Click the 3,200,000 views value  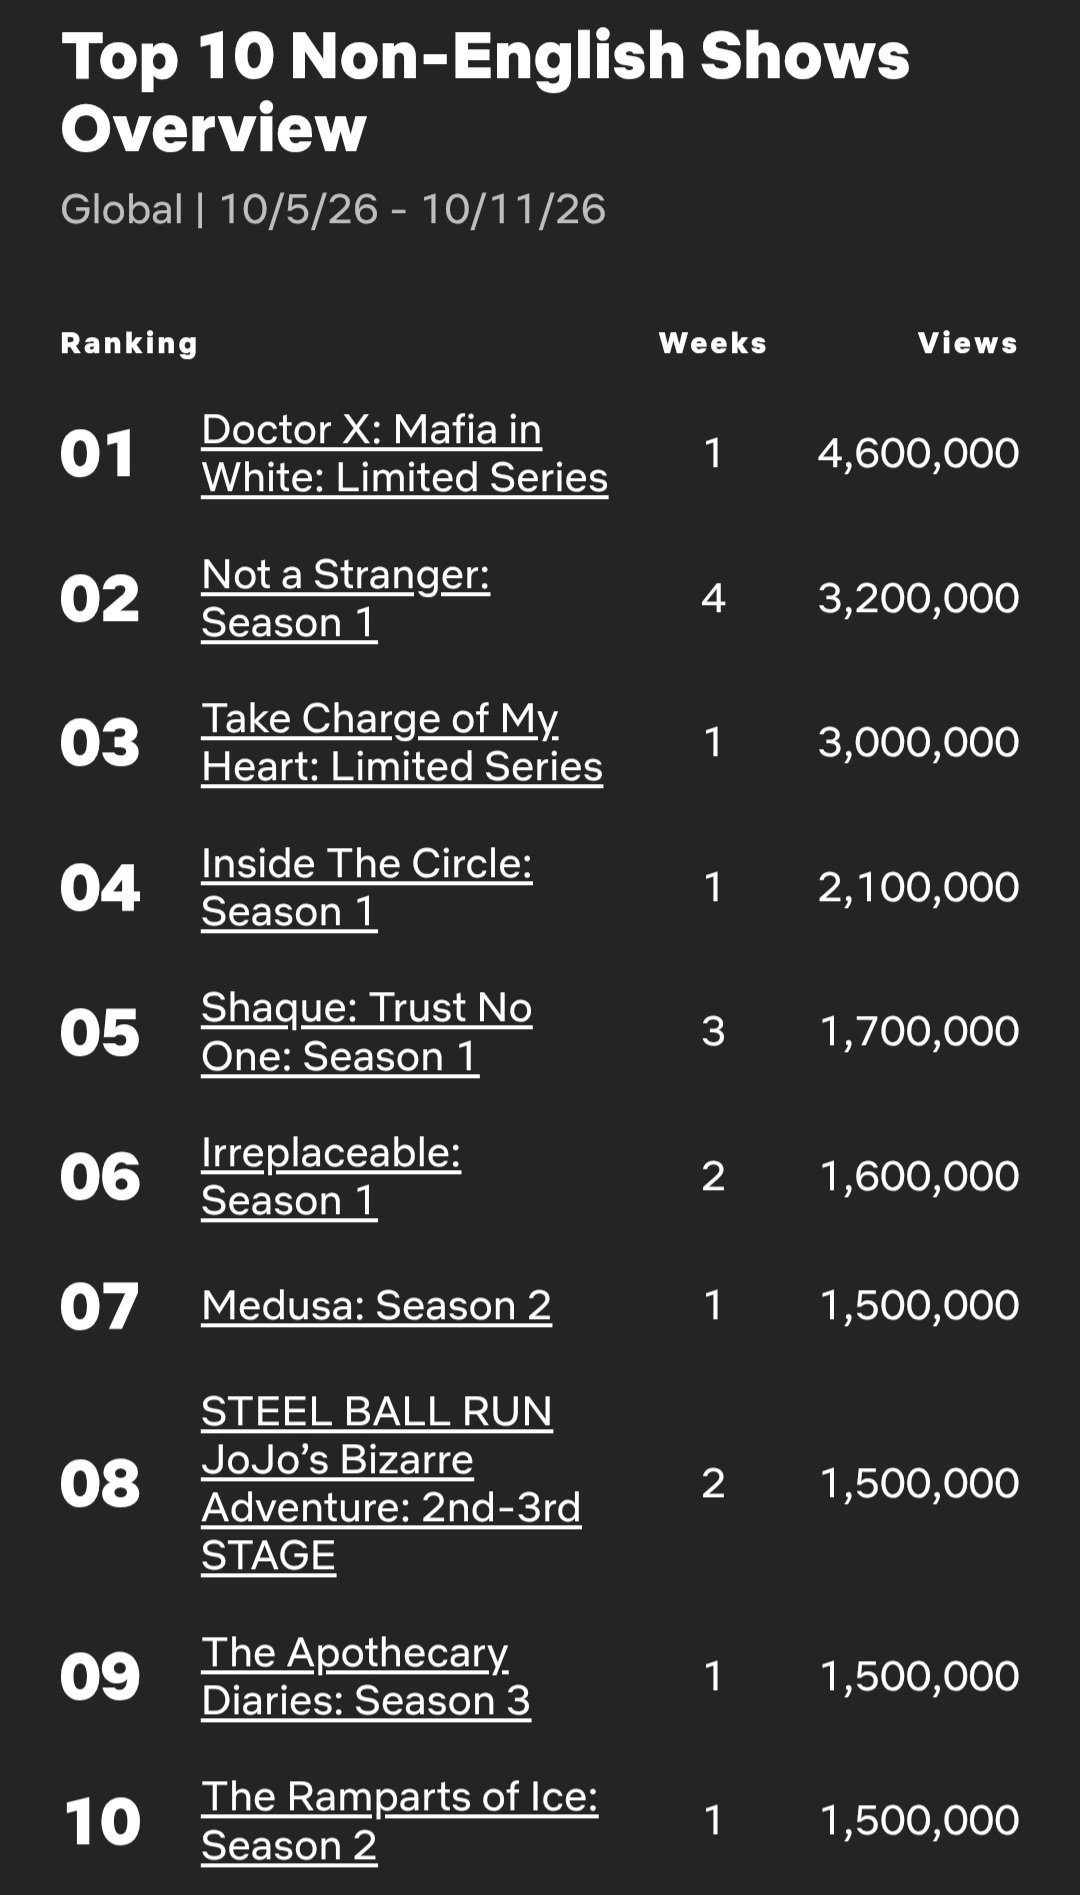tap(918, 598)
